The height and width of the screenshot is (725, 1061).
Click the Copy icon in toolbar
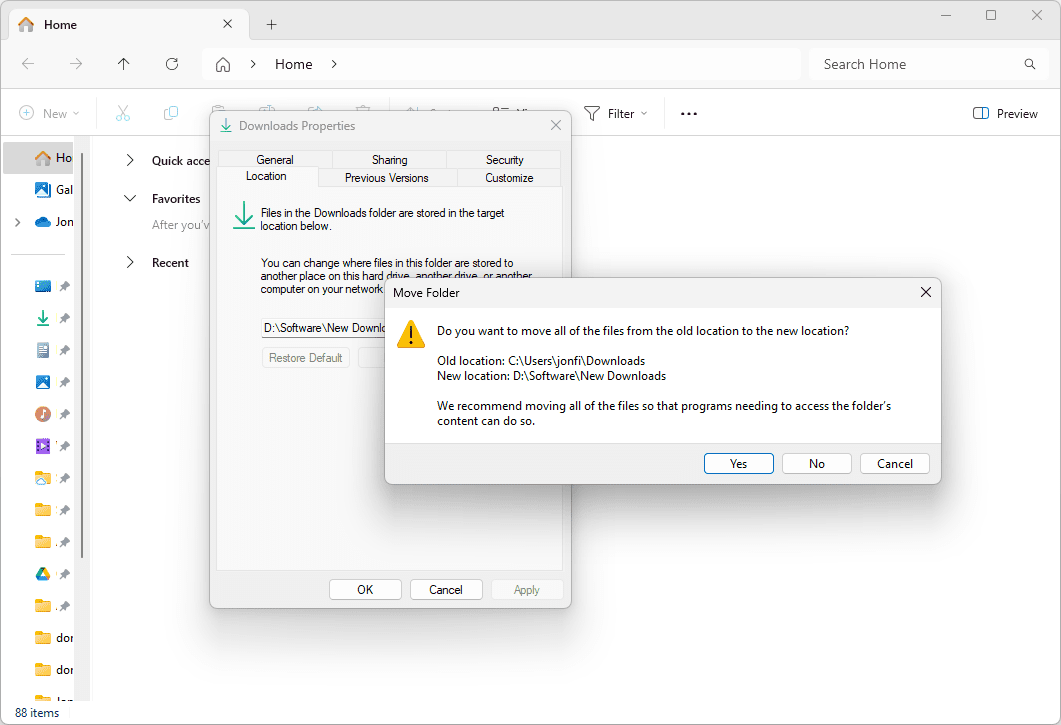point(171,113)
